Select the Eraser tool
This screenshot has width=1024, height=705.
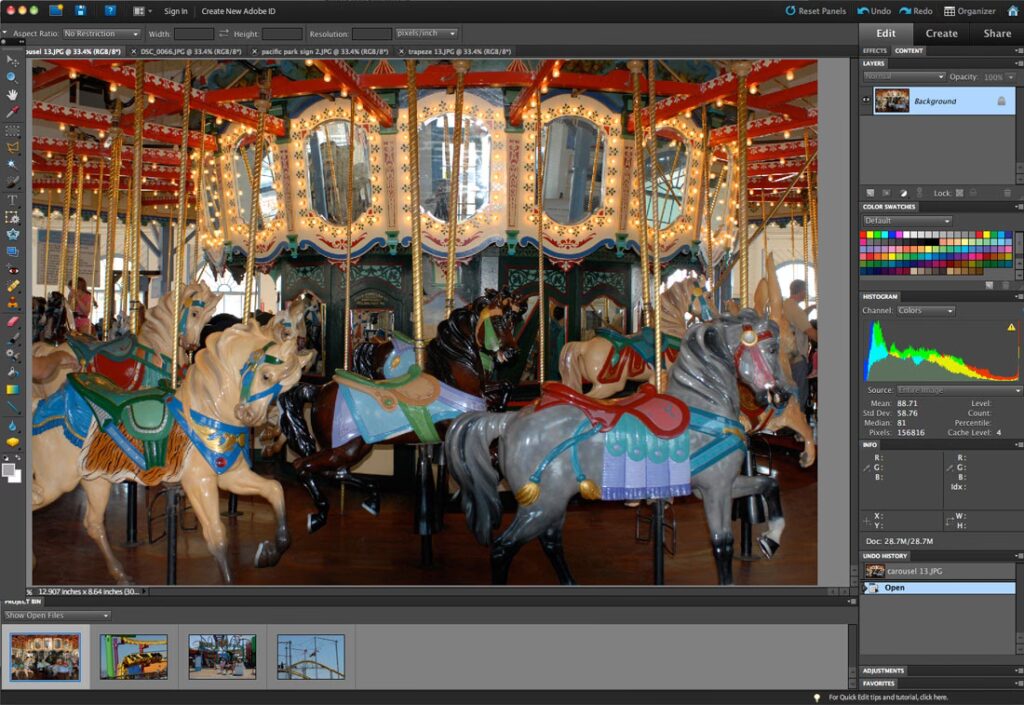click(x=12, y=321)
